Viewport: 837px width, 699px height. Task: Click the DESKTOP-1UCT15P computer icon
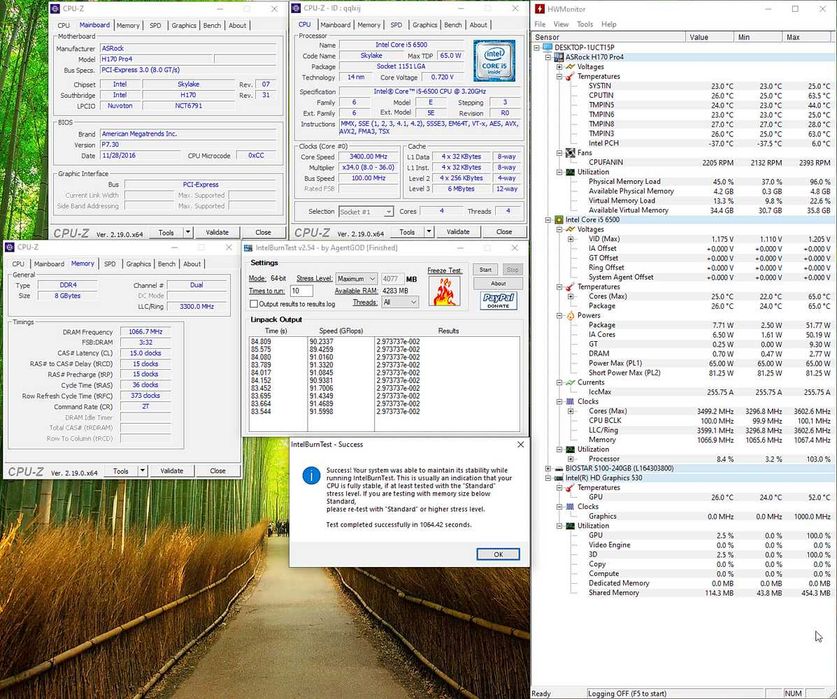pyautogui.click(x=548, y=47)
